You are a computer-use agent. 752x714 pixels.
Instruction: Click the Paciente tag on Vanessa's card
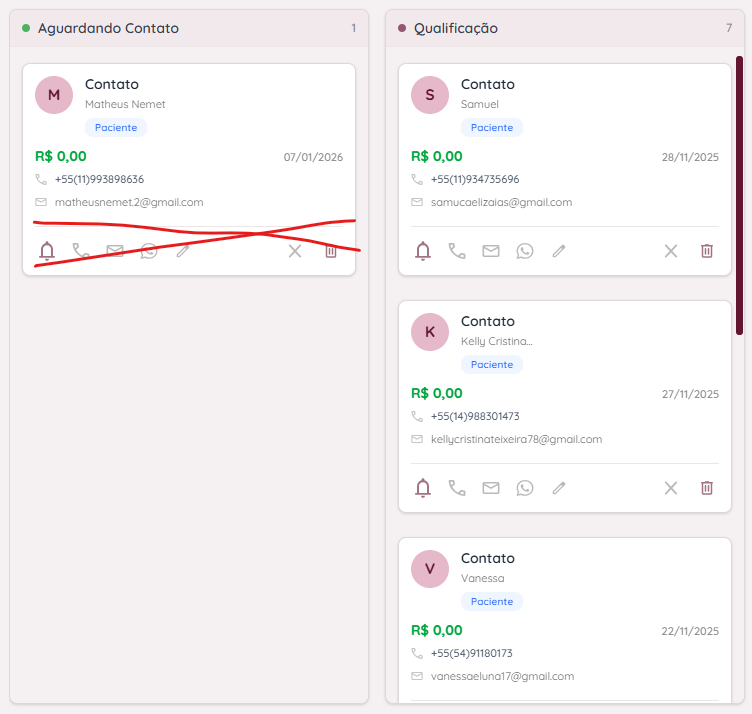492,602
